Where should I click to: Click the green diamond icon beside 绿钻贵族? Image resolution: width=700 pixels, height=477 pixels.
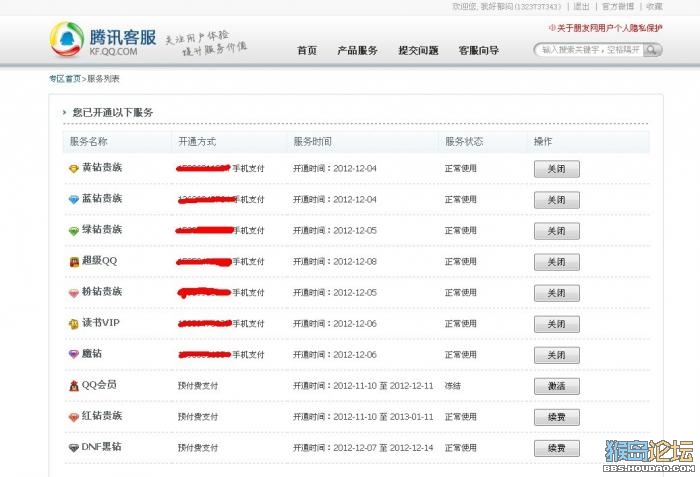[74, 231]
